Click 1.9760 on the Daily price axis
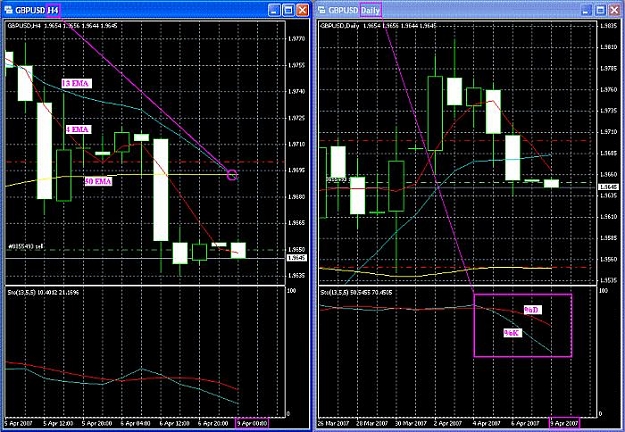This screenshot has width=625, height=432. (x=608, y=90)
